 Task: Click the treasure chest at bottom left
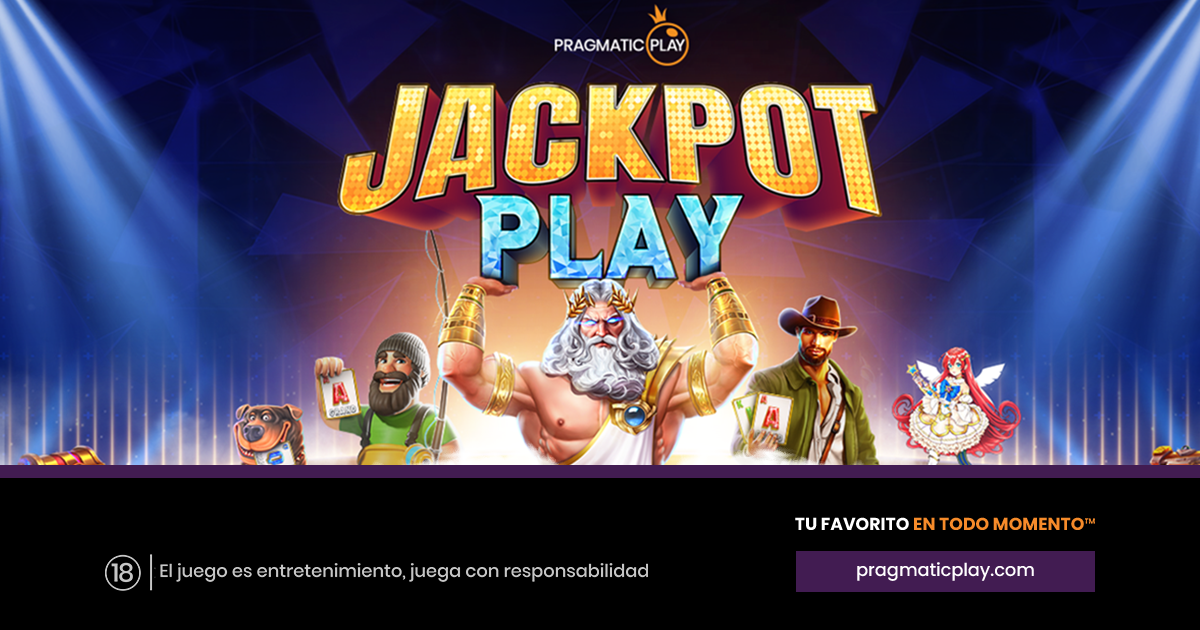pos(62,457)
